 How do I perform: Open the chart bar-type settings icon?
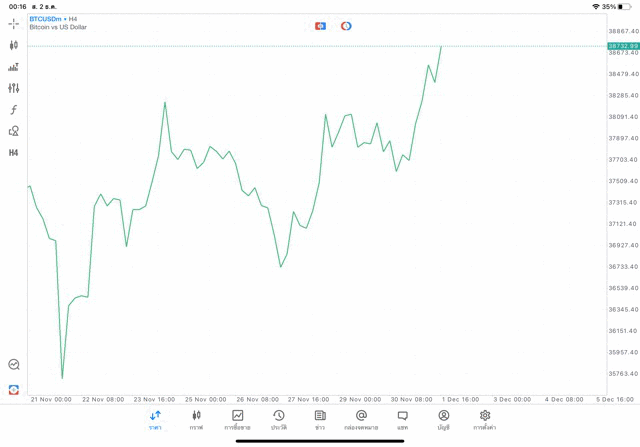[14, 67]
